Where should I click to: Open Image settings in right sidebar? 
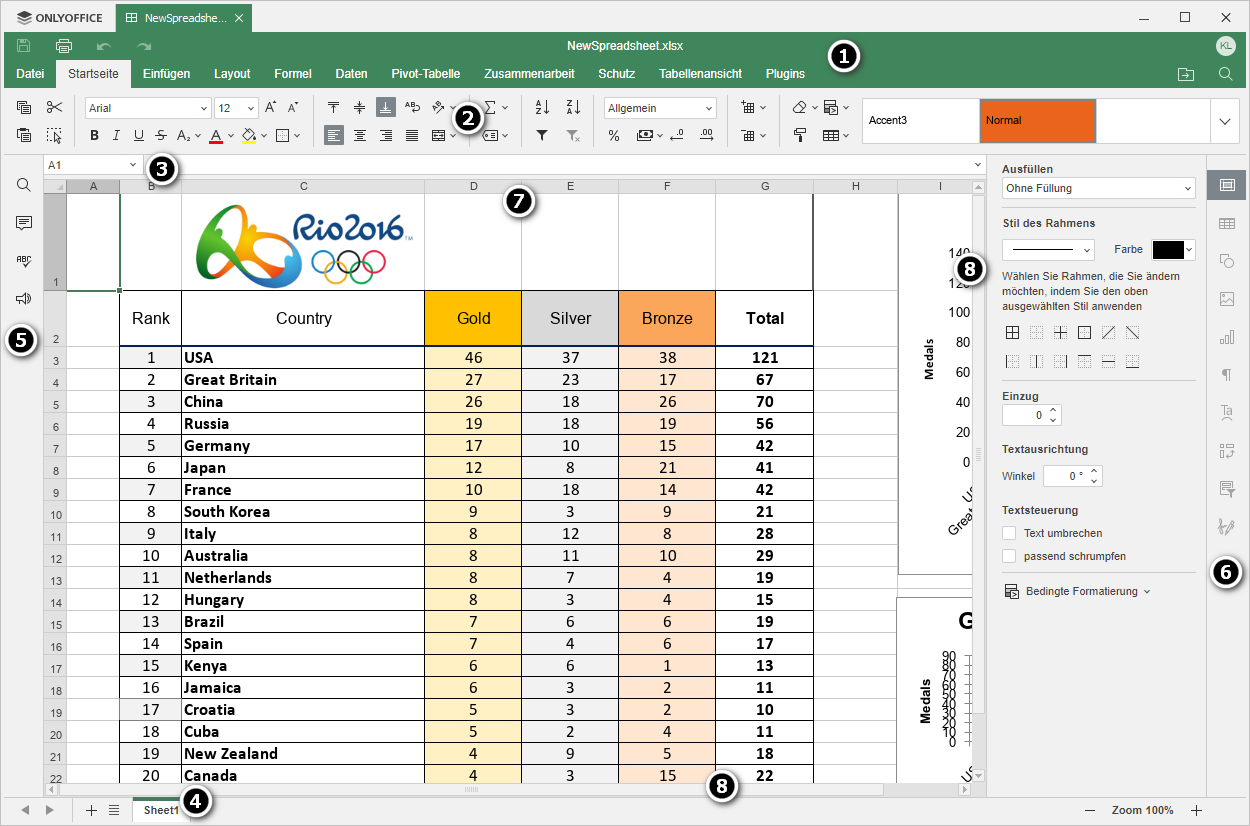coord(1226,299)
